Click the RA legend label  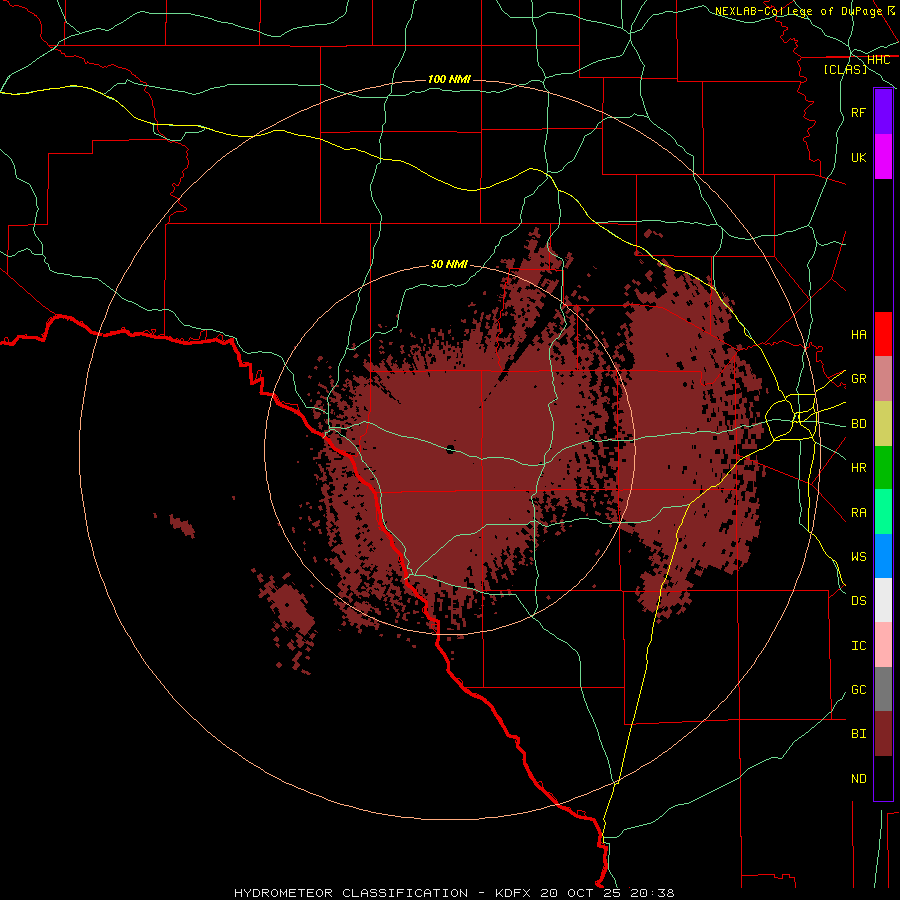pyautogui.click(x=859, y=513)
